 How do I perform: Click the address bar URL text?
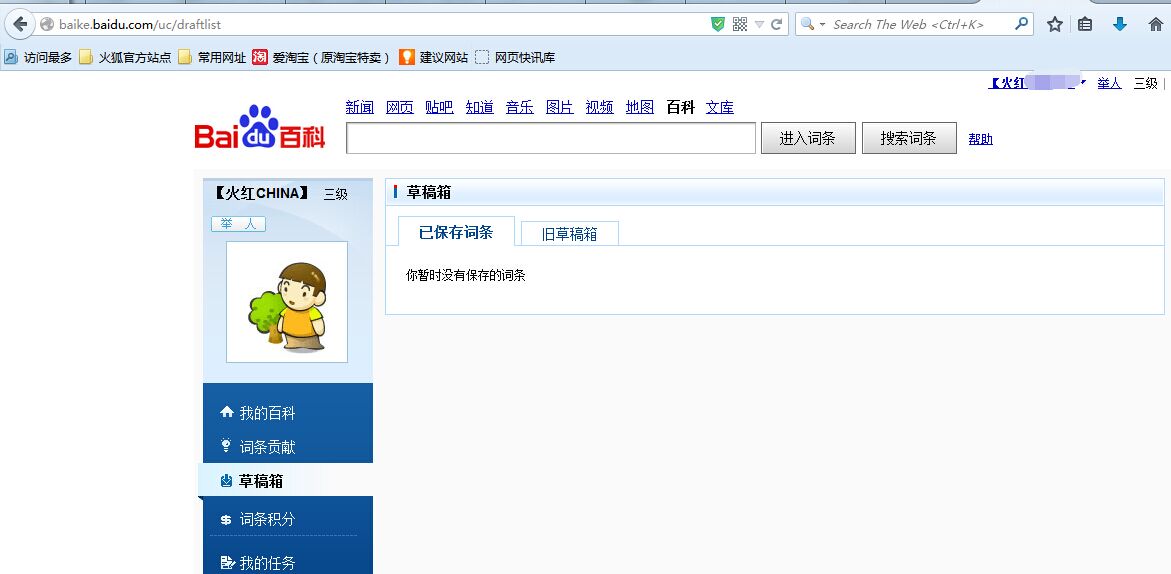tap(140, 25)
